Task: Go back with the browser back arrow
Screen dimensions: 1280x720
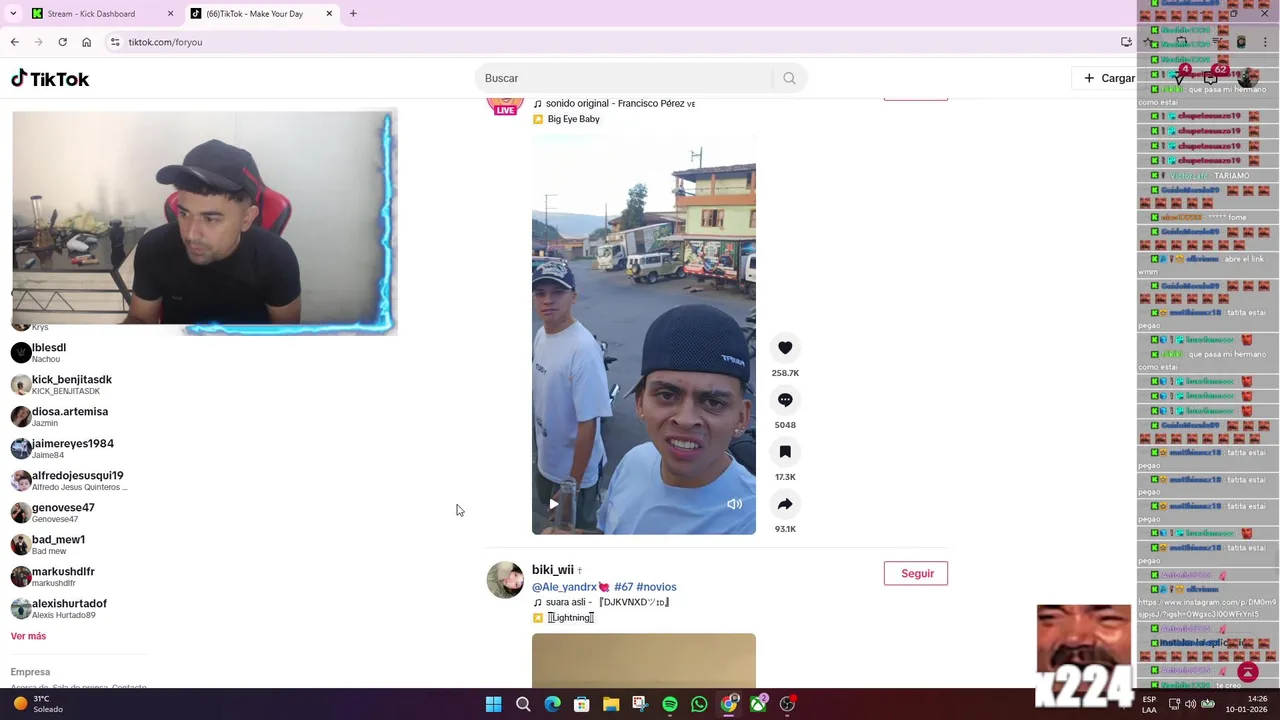Action: 14,42
